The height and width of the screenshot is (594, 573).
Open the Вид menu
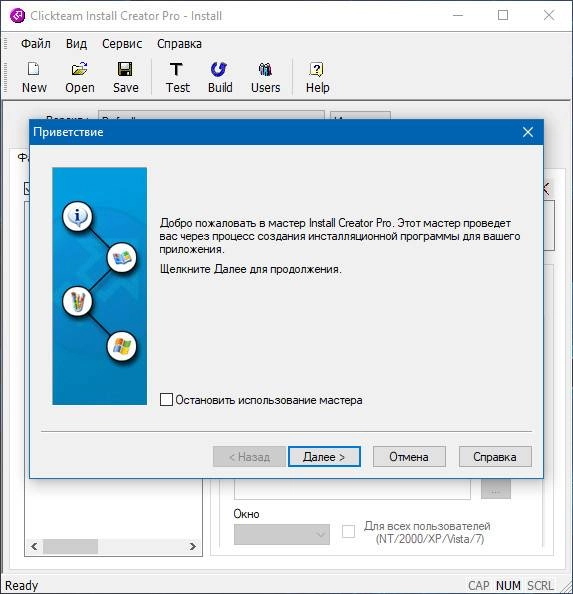pyautogui.click(x=76, y=44)
